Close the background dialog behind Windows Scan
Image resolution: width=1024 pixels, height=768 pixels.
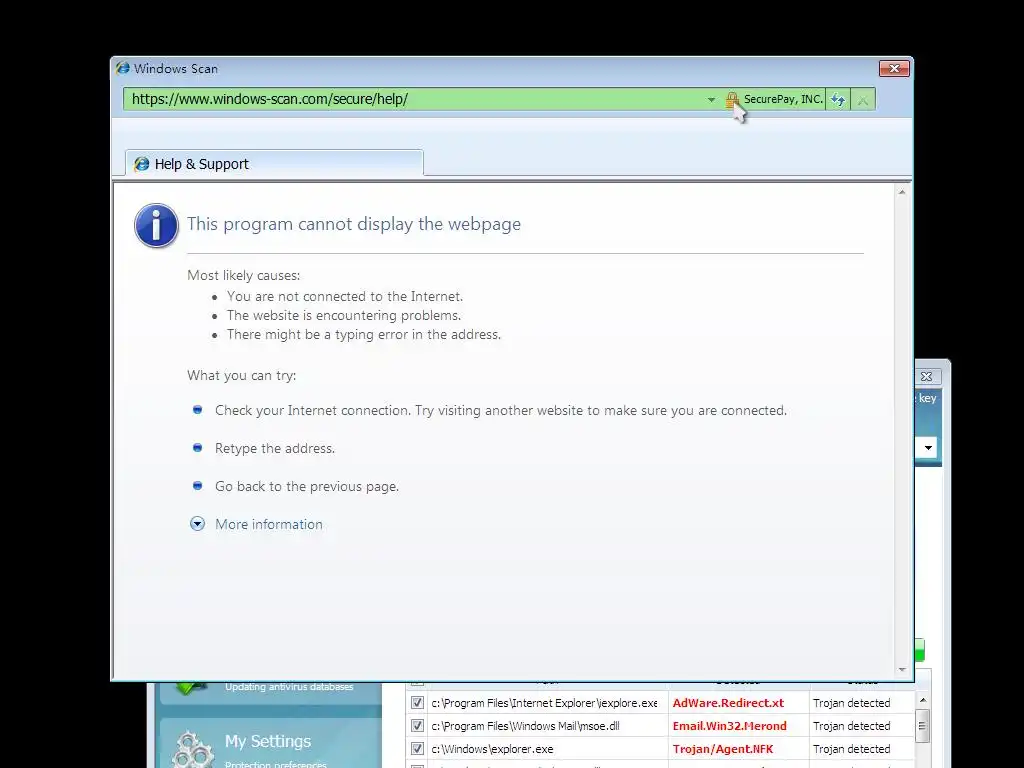pyautogui.click(x=926, y=376)
